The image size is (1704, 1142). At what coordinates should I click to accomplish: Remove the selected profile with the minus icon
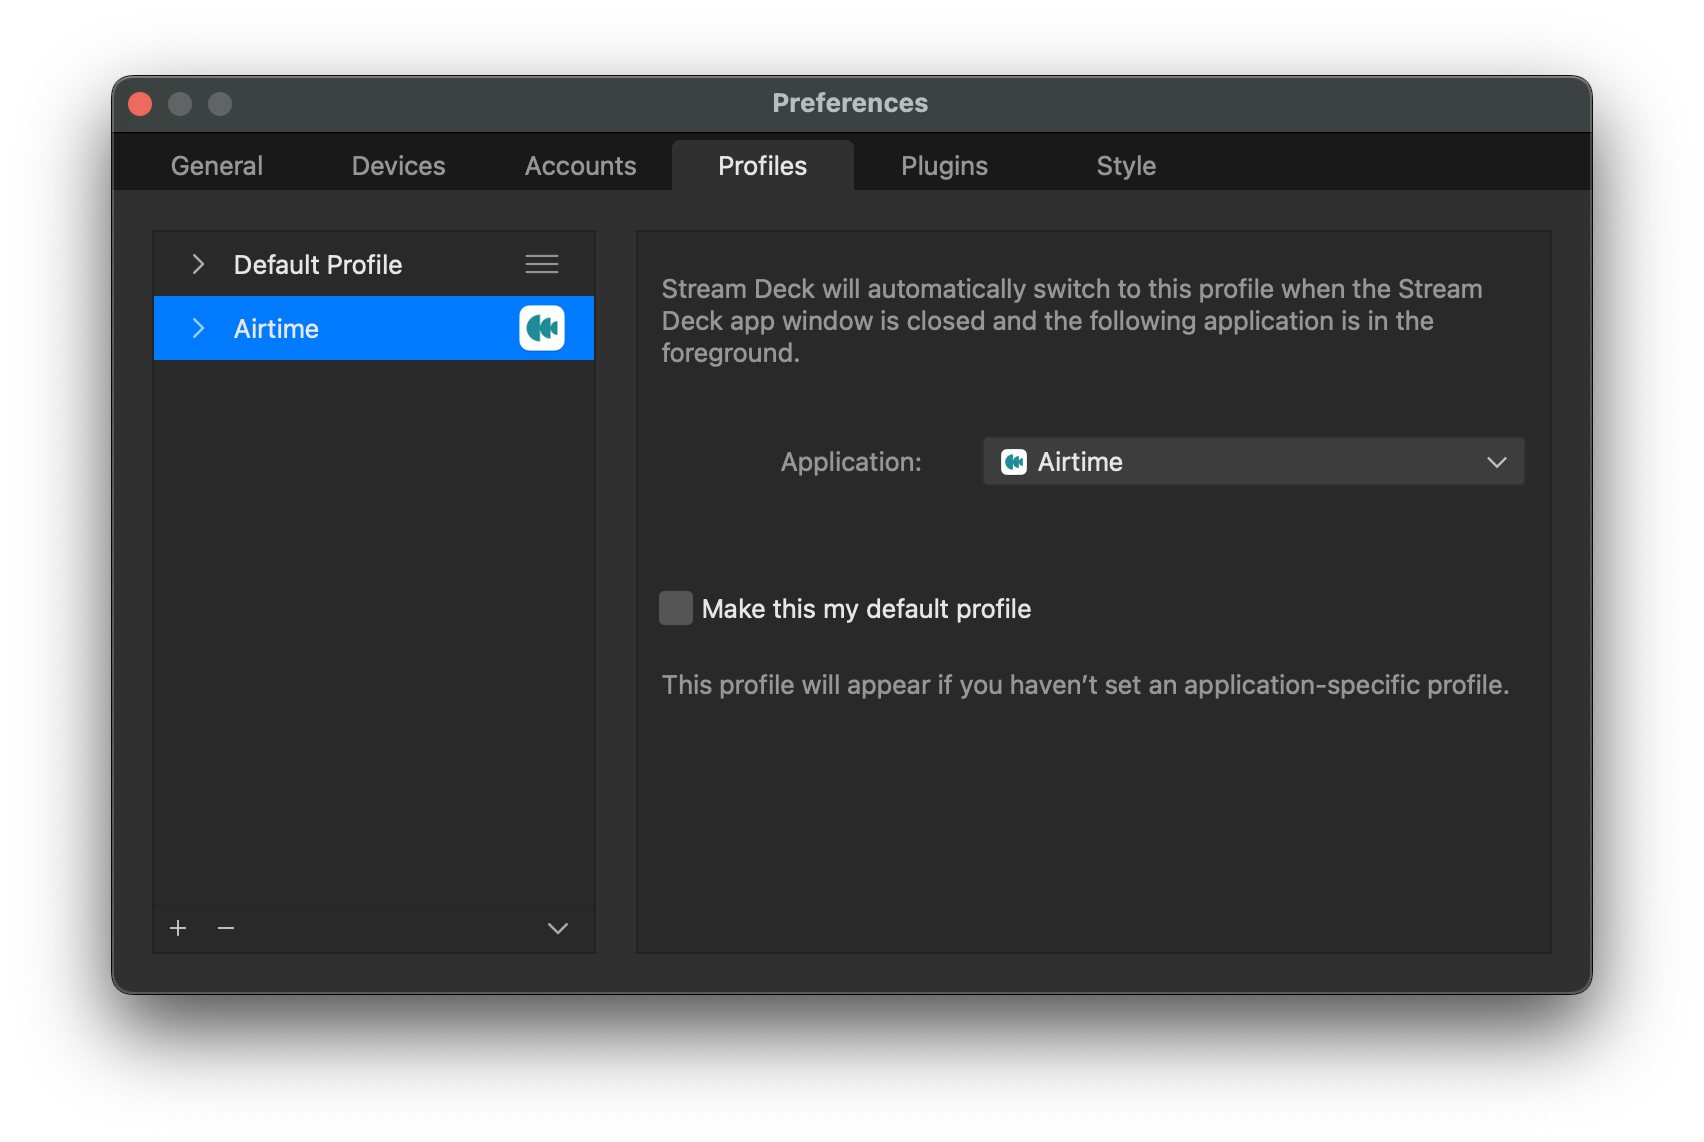[x=225, y=928]
